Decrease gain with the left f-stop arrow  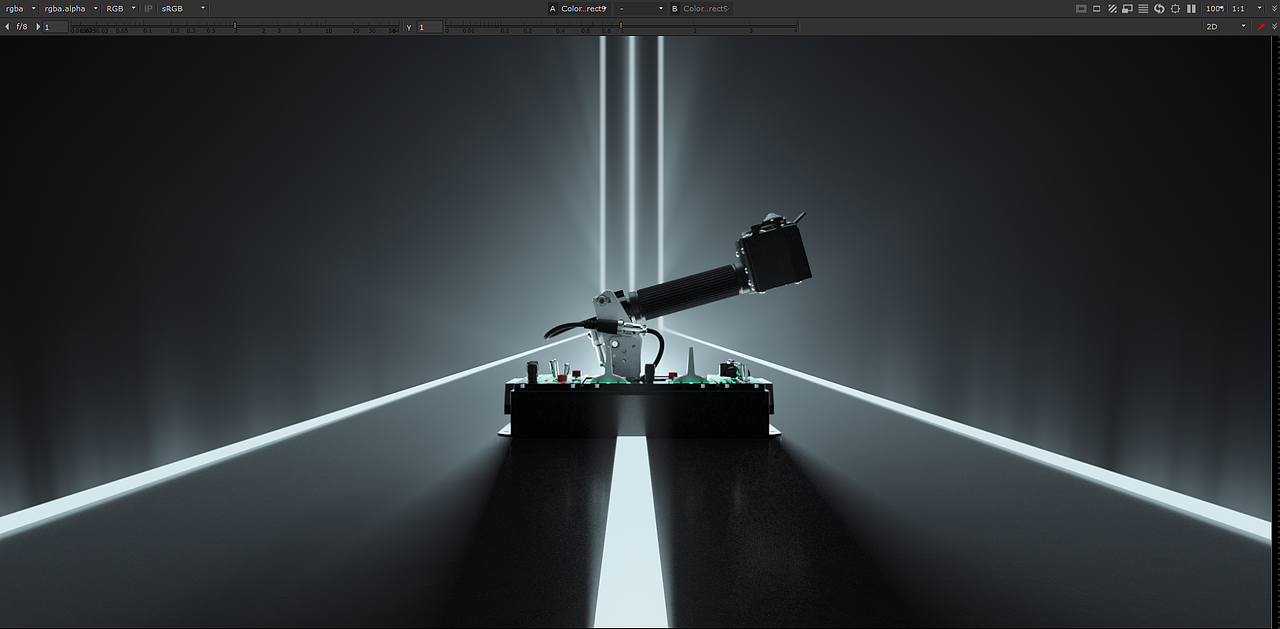pos(8,27)
